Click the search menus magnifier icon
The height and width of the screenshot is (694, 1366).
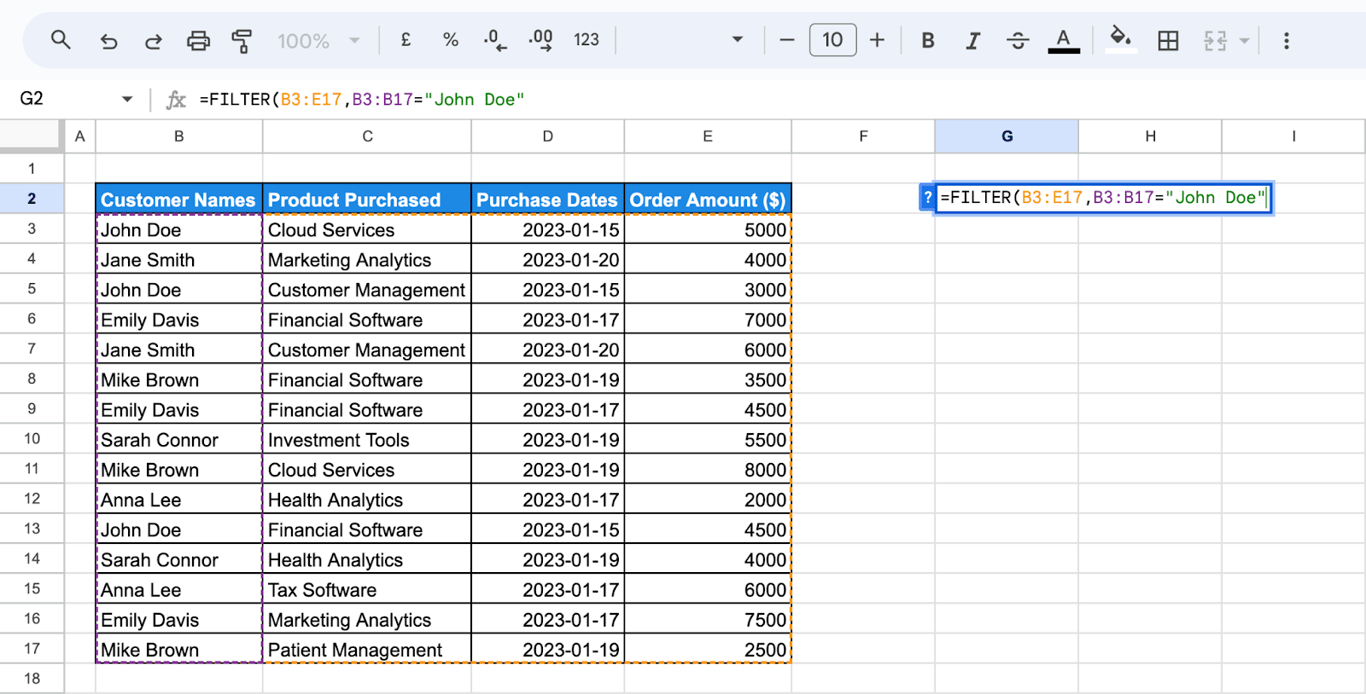coord(61,40)
